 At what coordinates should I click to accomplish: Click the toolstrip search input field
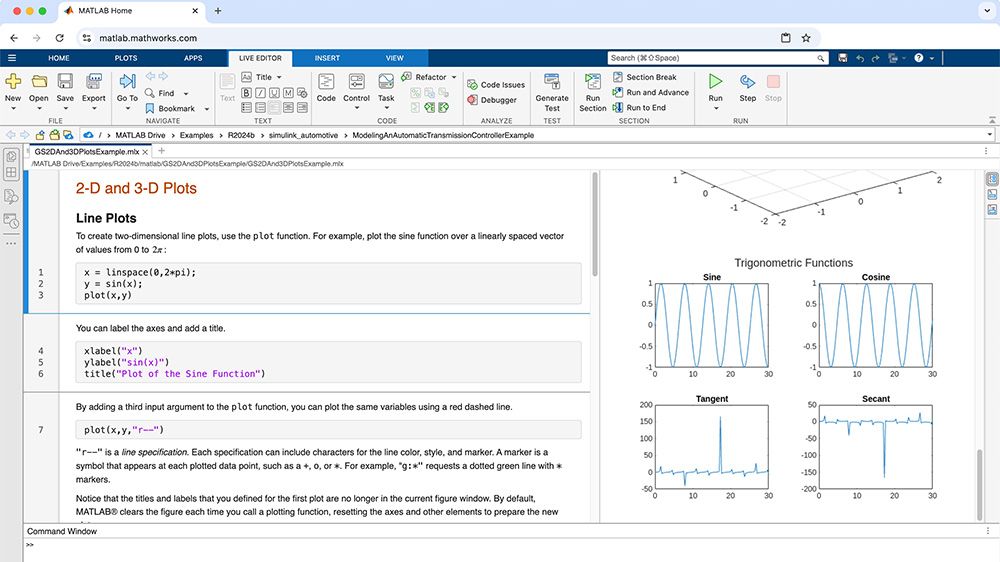pyautogui.click(x=718, y=58)
